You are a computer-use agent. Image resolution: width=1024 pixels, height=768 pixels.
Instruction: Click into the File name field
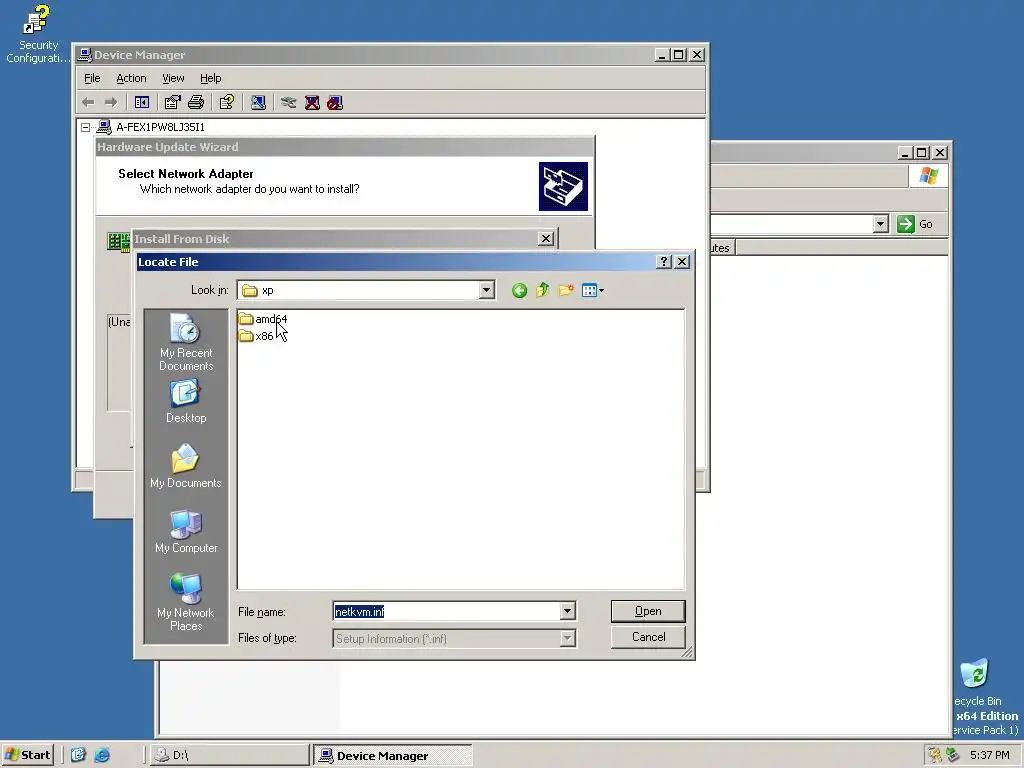(x=446, y=611)
